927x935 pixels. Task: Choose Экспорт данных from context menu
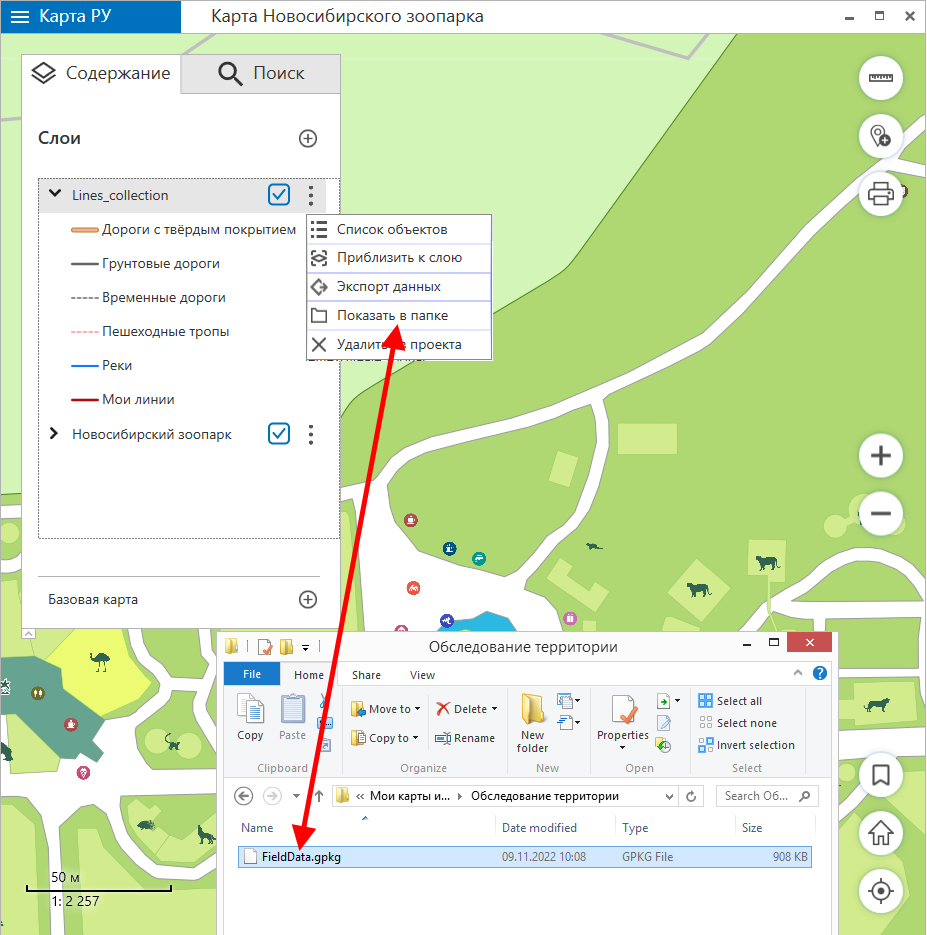399,287
